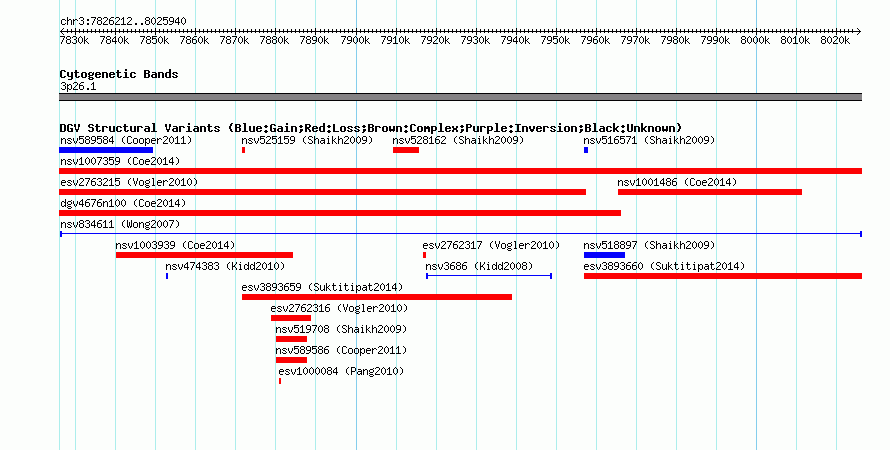This screenshot has width=890, height=450.
Task: Click the nsv1001486 (Coe2014) label
Action: (x=677, y=182)
